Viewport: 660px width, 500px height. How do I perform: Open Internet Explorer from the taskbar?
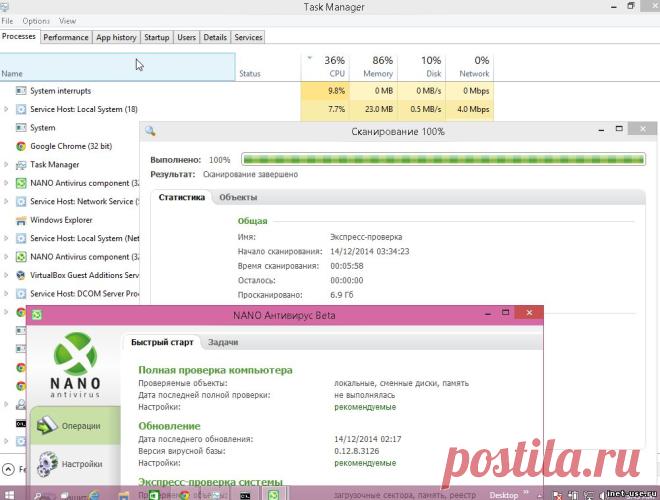coord(93,495)
